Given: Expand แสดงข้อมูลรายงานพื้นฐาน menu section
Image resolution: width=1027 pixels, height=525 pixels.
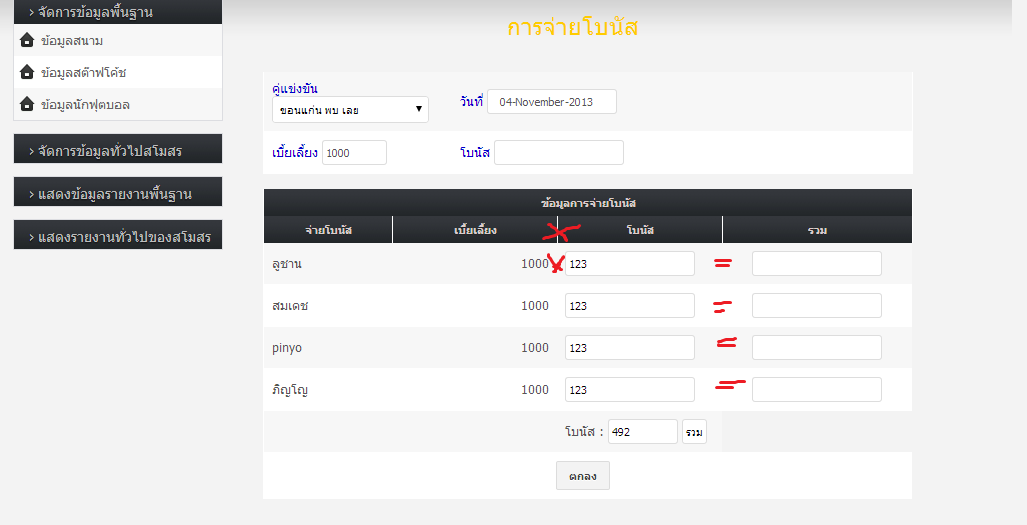Looking at the screenshot, I should (118, 192).
